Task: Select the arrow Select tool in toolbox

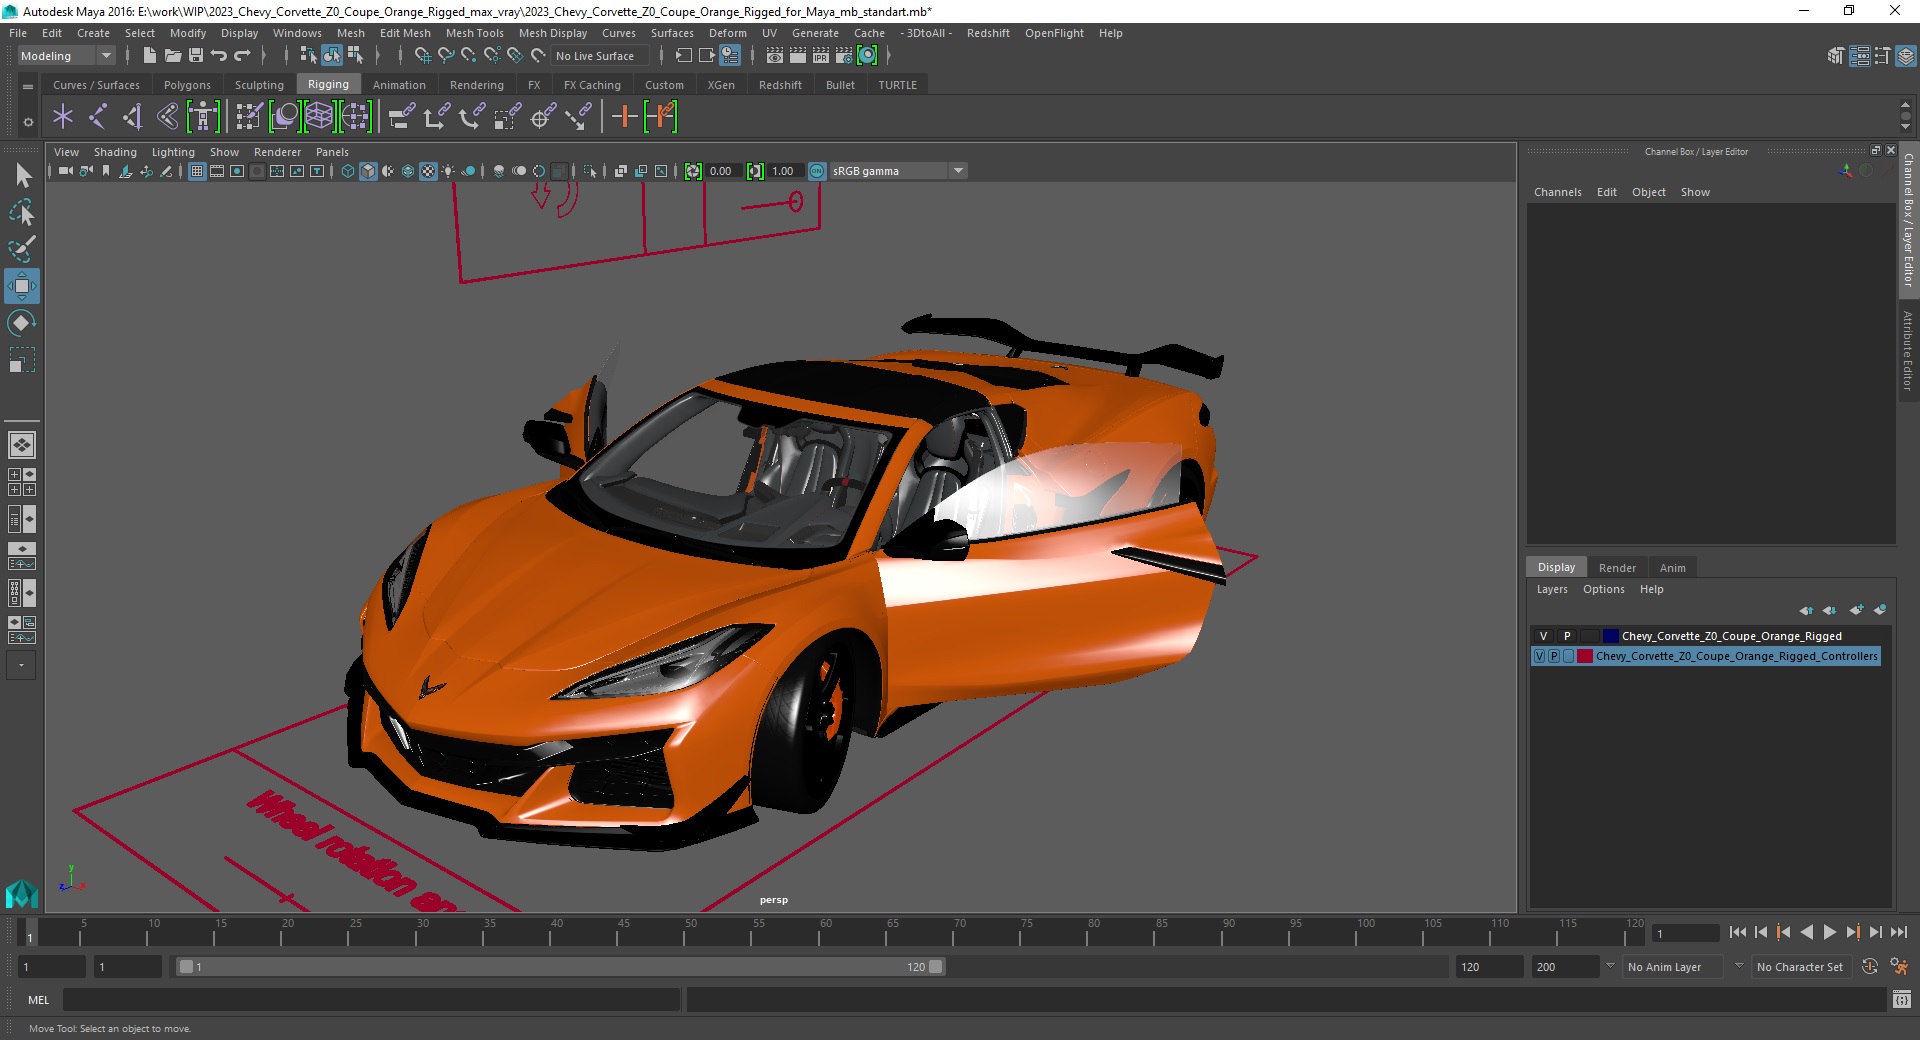Action: coord(22,176)
